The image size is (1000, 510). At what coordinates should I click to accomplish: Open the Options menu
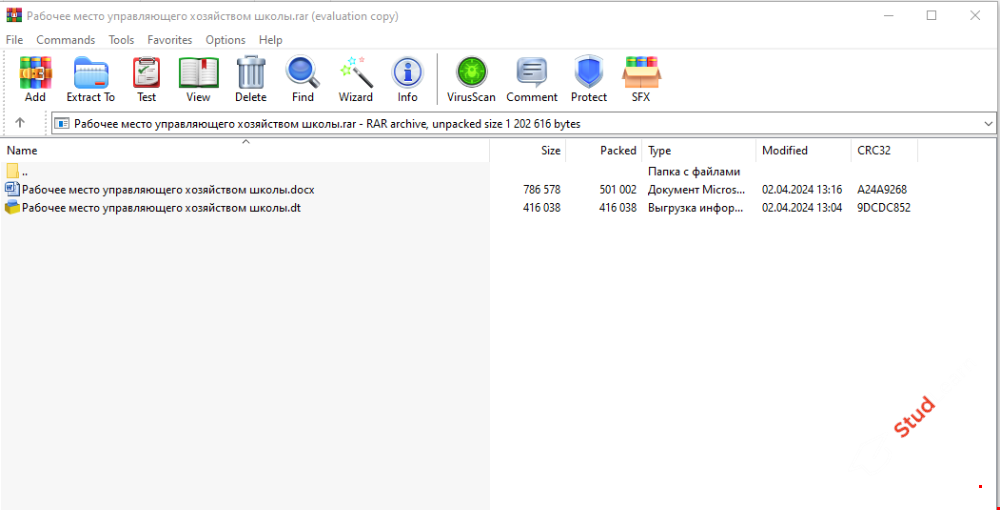pos(225,40)
